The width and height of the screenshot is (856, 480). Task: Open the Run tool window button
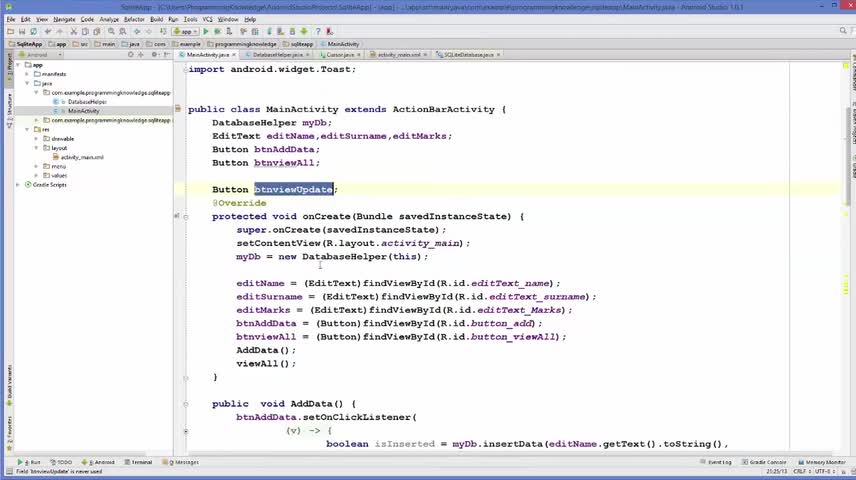point(29,462)
